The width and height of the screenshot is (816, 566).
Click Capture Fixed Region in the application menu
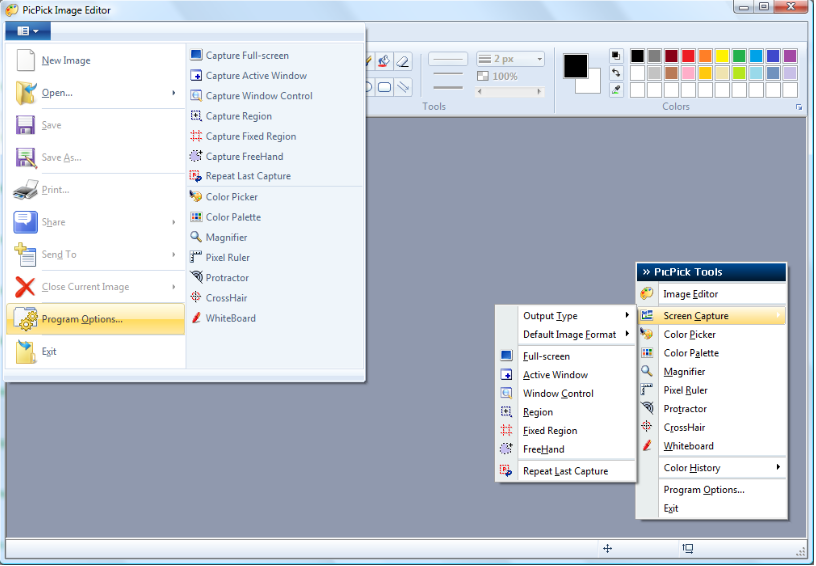[x=250, y=136]
